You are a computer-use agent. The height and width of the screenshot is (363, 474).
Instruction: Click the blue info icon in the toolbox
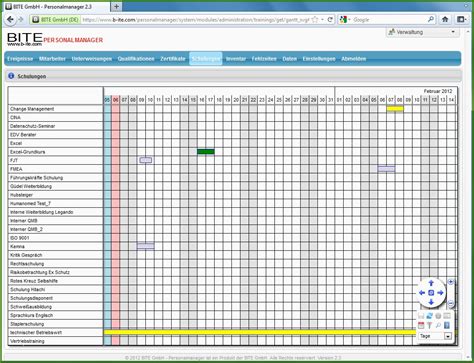[x=447, y=325]
